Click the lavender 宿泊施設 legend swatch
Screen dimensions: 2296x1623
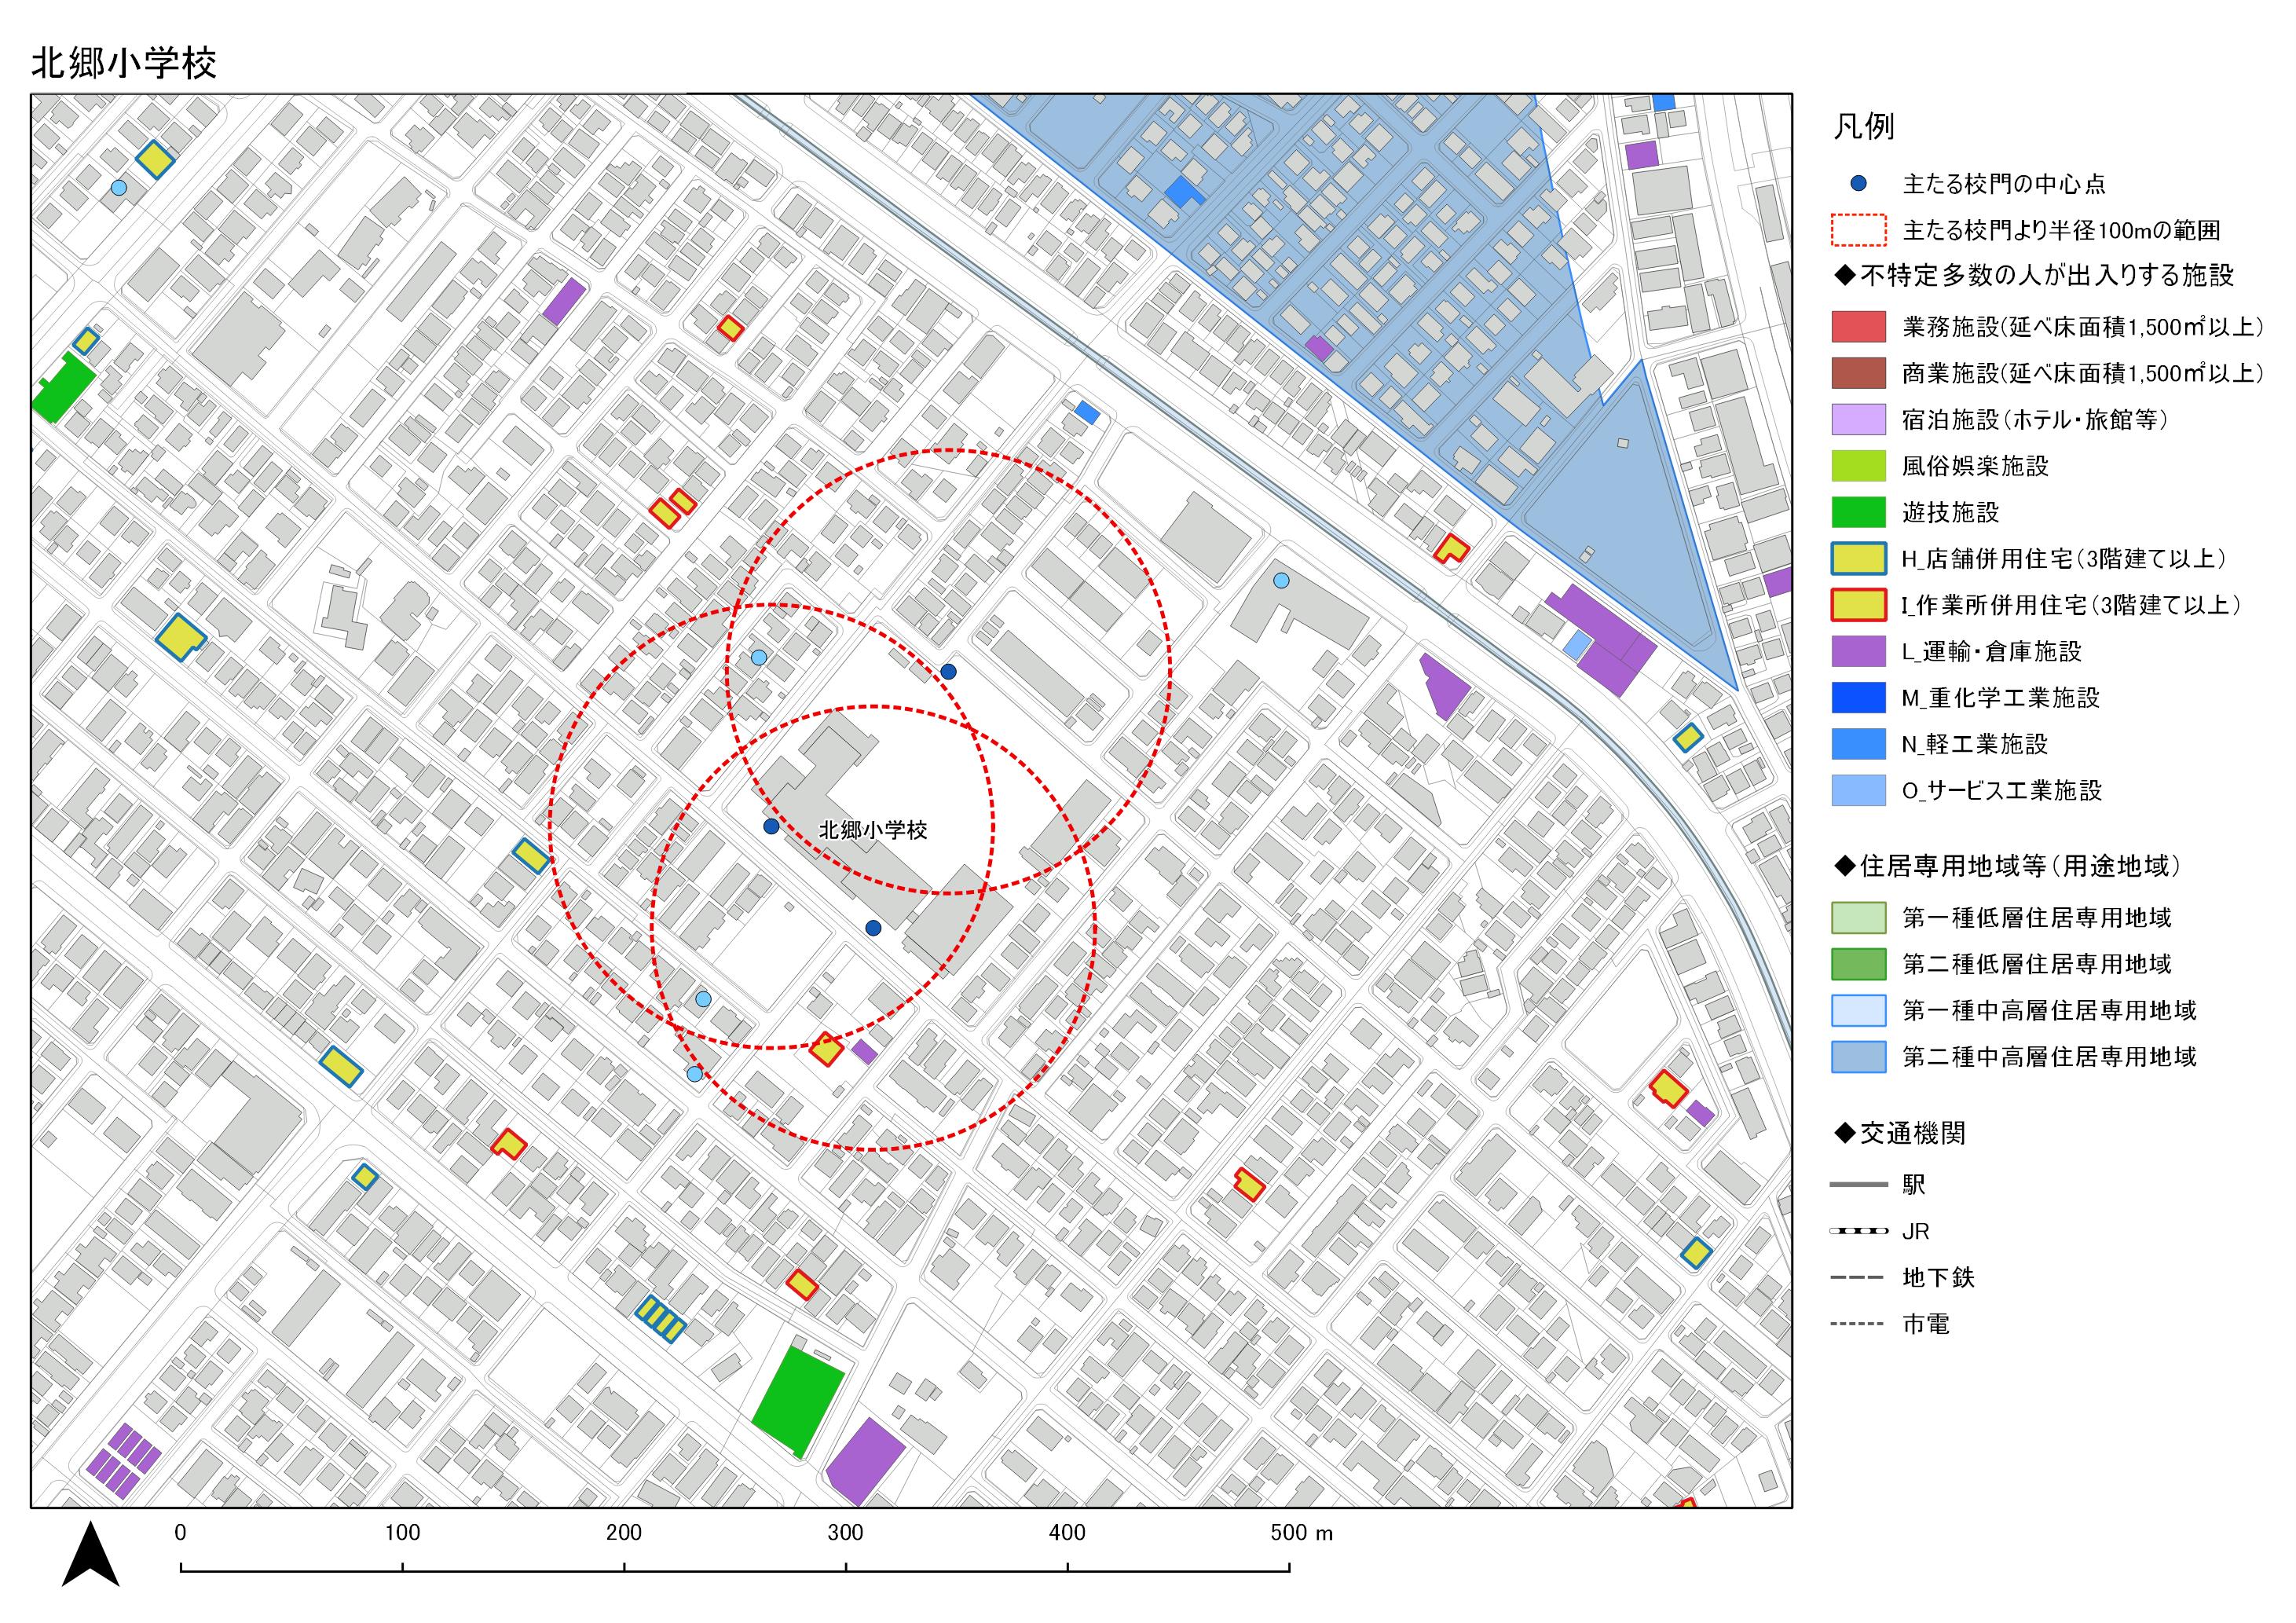(1858, 419)
